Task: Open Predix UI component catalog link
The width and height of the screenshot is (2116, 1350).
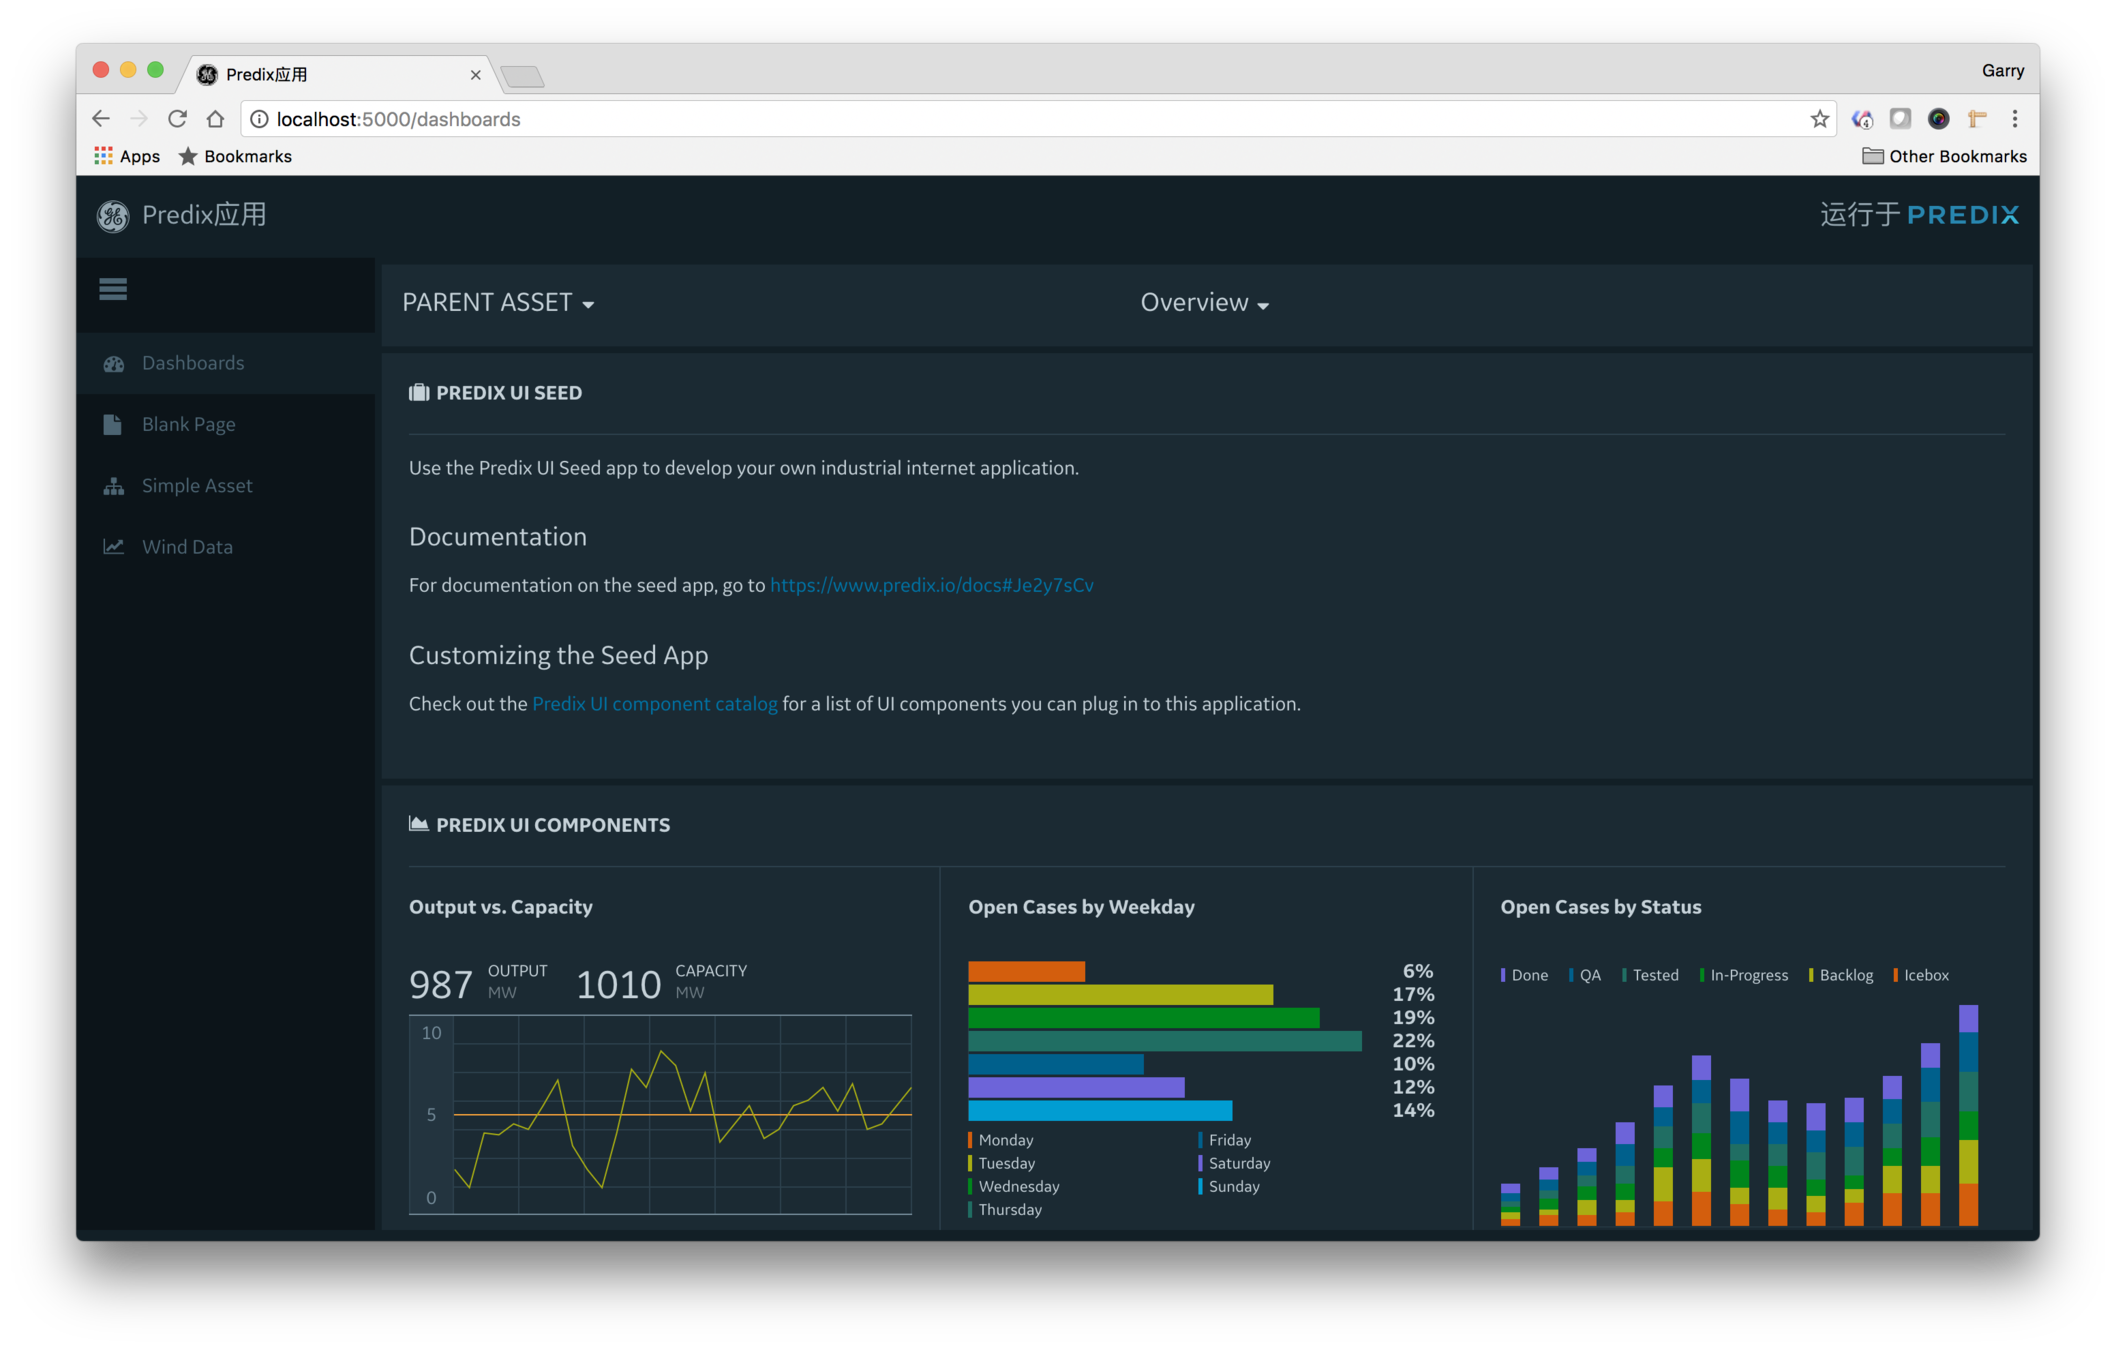Action: [x=654, y=704]
